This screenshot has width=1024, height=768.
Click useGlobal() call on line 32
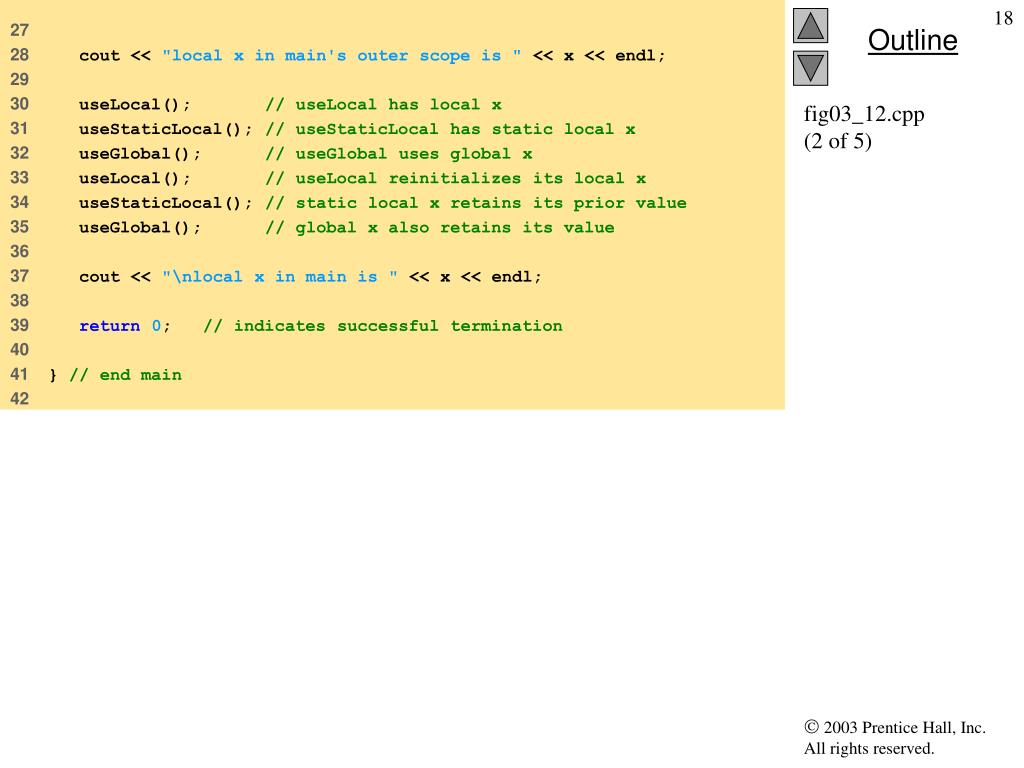[140, 154]
